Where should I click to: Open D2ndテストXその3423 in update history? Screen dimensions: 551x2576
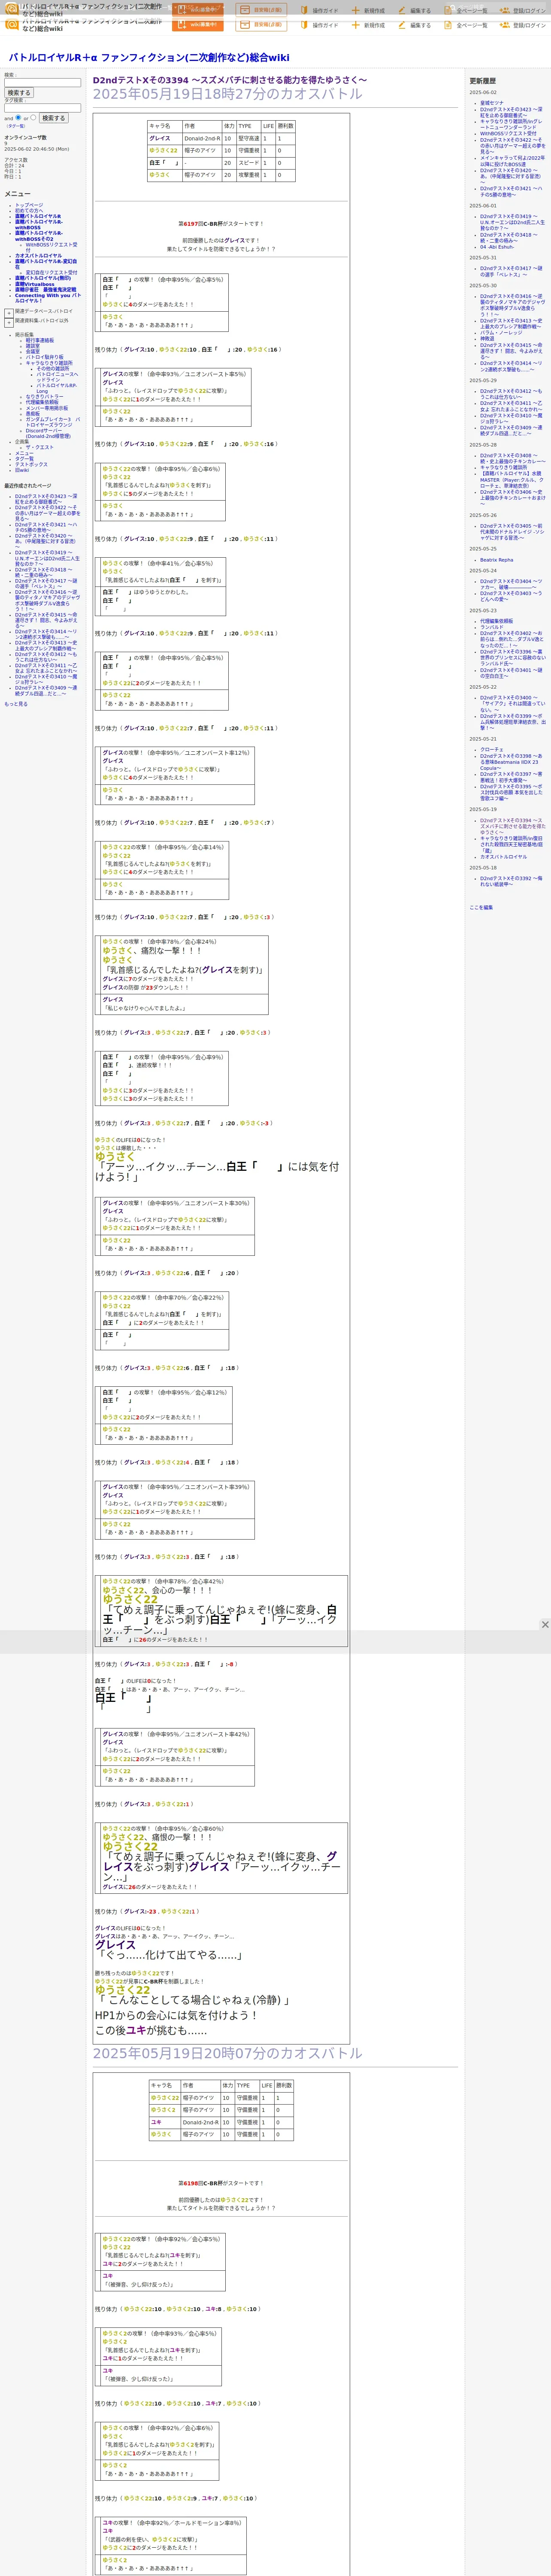(511, 112)
